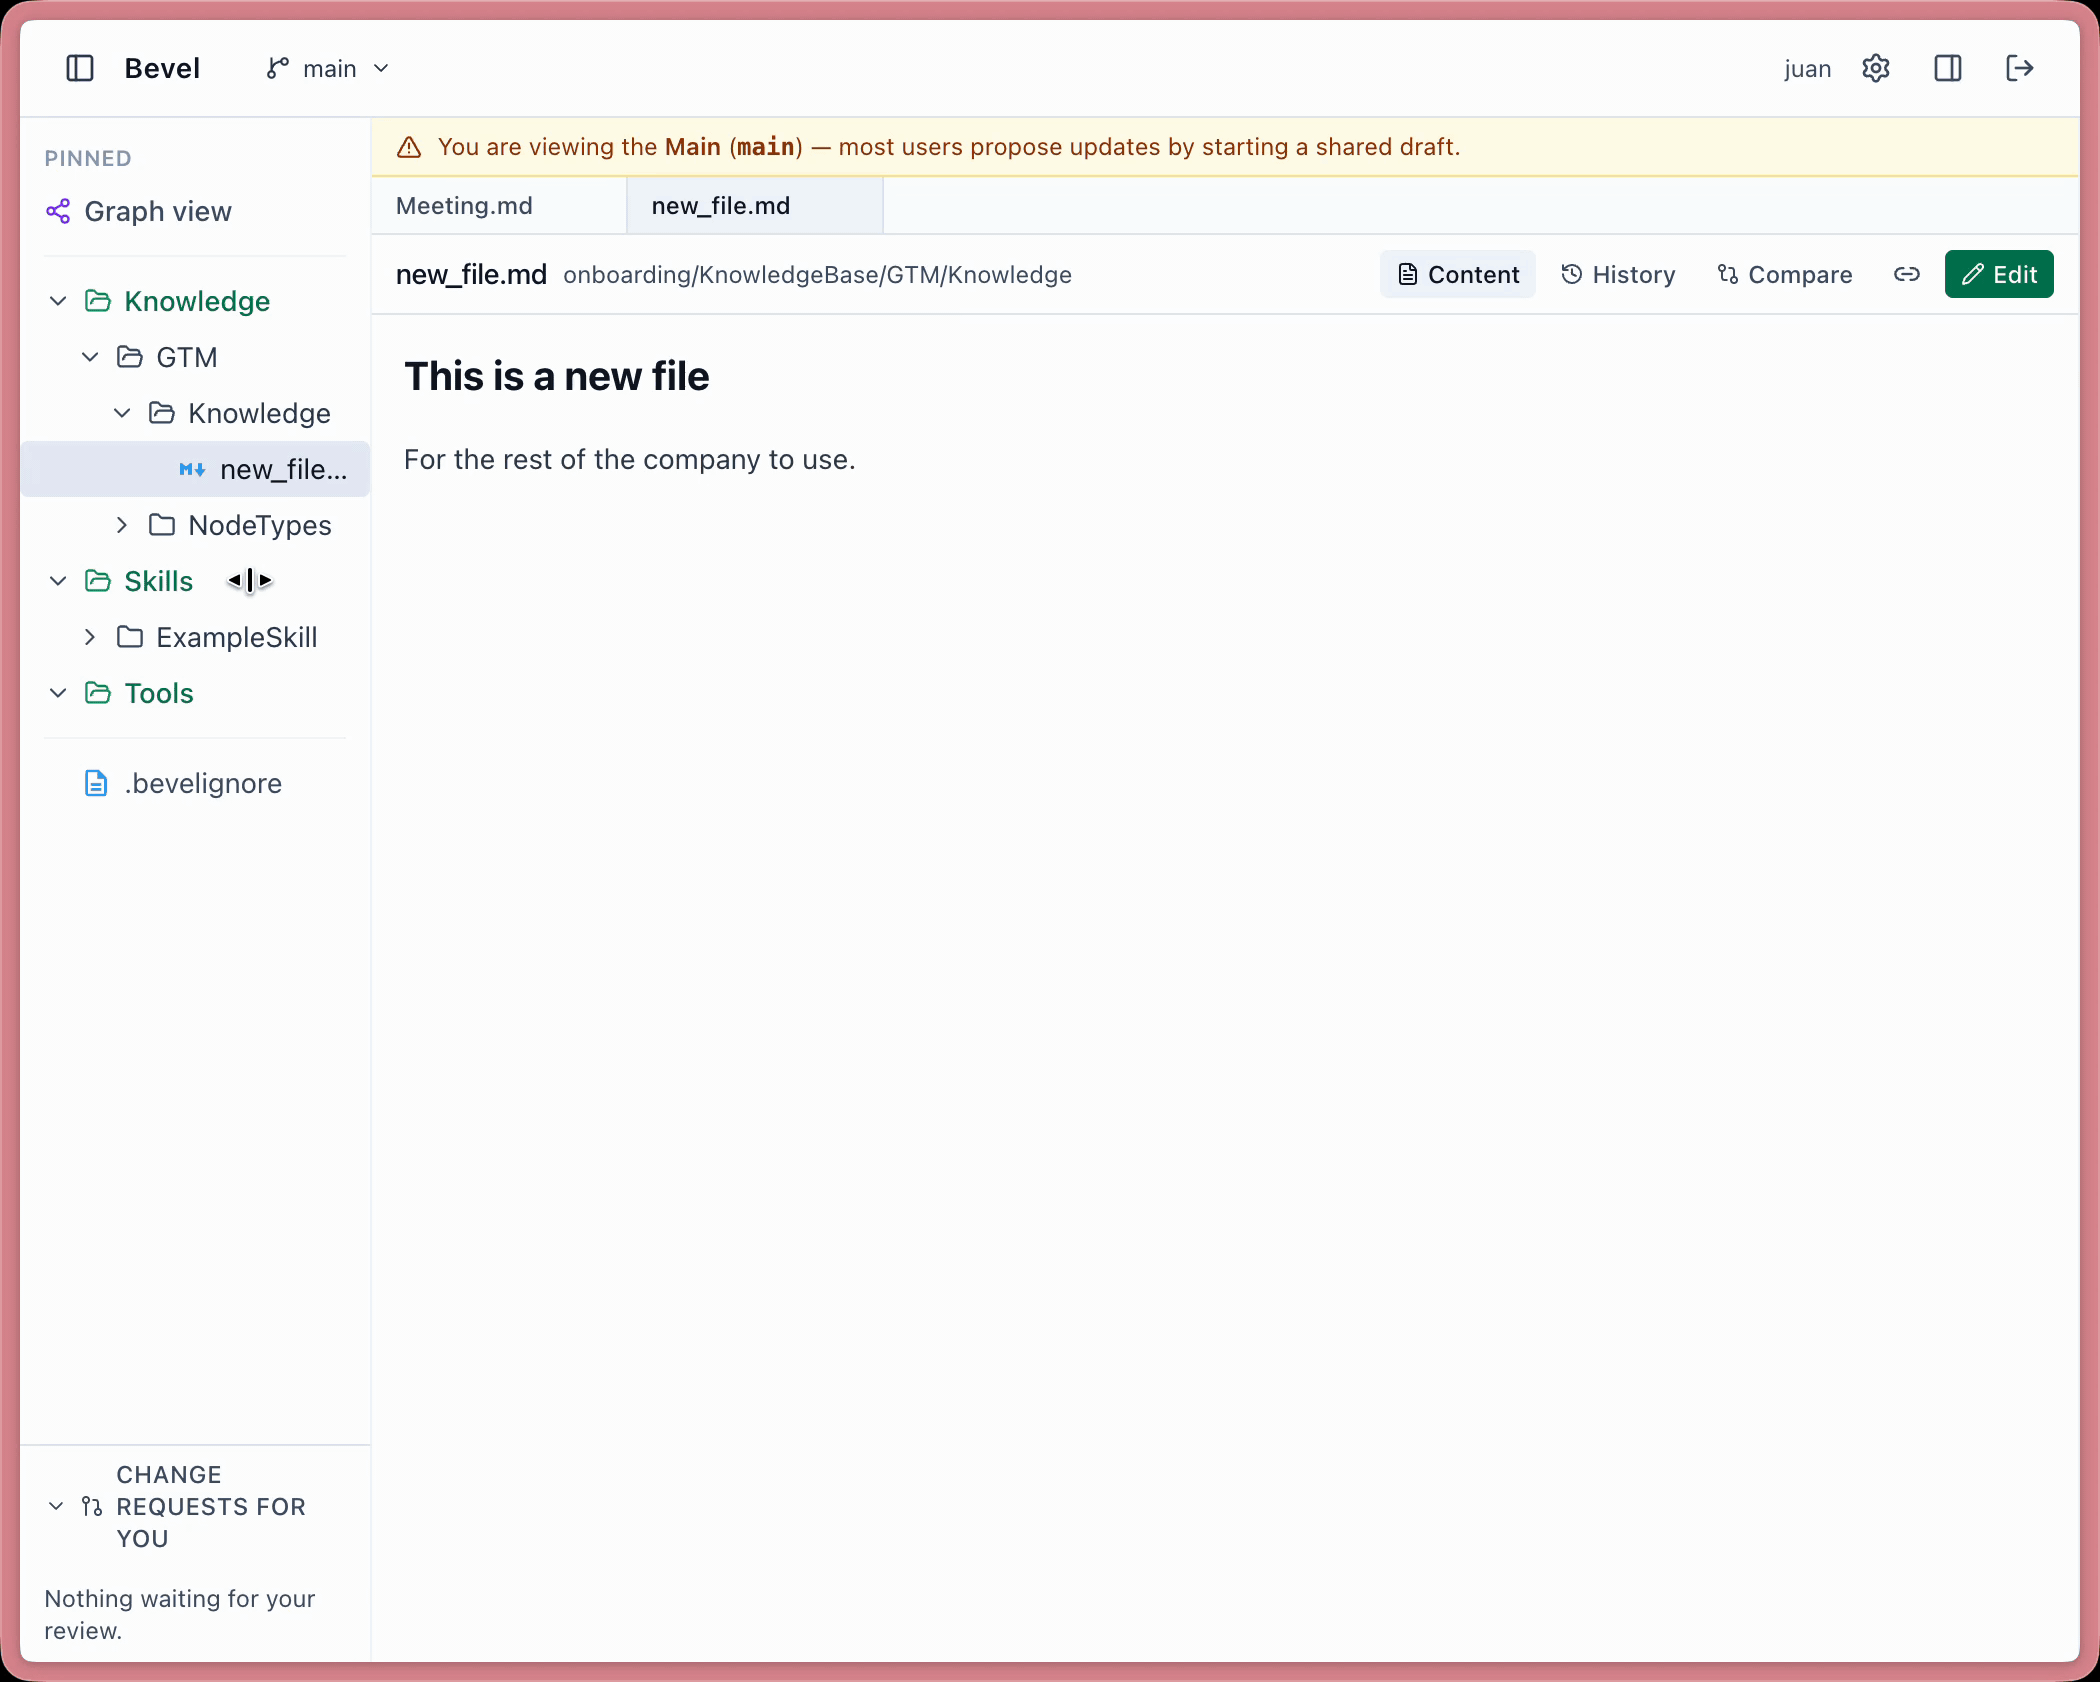This screenshot has width=2100, height=1682.
Task: Click the Graph view share-nodes icon
Action: pyautogui.click(x=58, y=211)
